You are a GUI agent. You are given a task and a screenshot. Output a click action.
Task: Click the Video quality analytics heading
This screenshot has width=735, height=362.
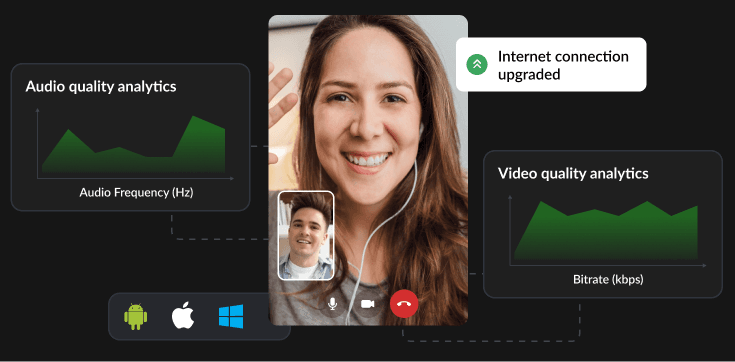[573, 173]
